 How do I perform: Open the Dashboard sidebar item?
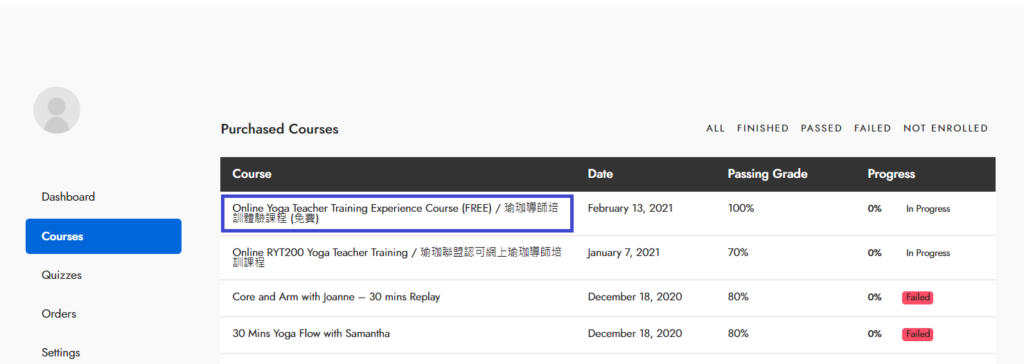68,197
